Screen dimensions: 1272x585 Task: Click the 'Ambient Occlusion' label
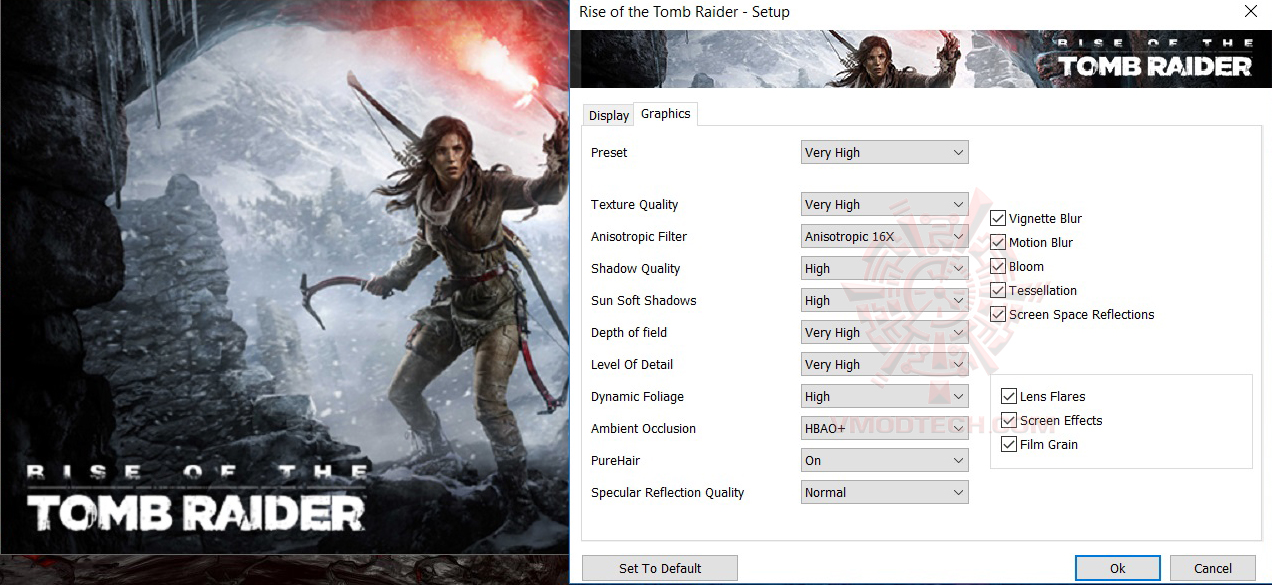click(x=643, y=428)
